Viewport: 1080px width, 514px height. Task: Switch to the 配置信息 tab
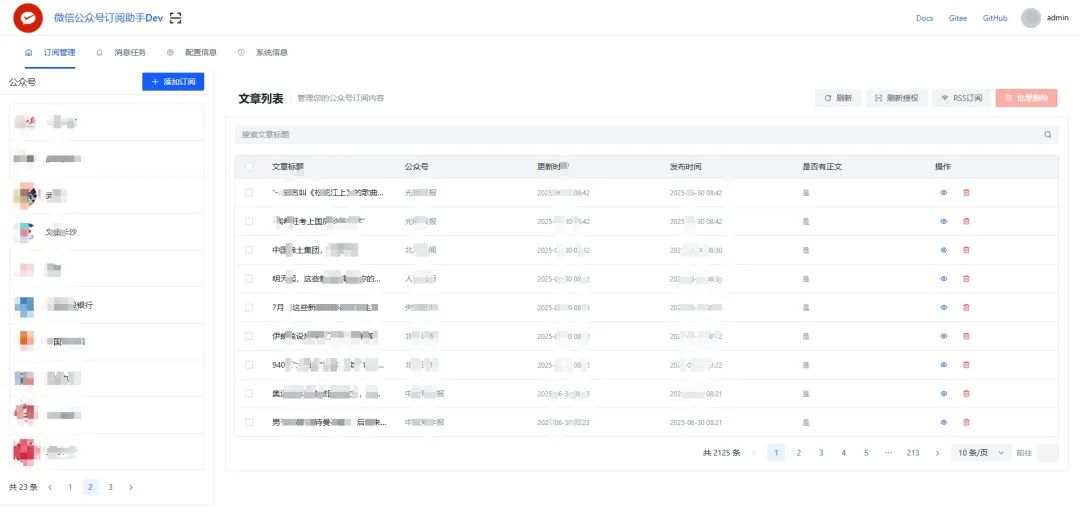coord(192,52)
